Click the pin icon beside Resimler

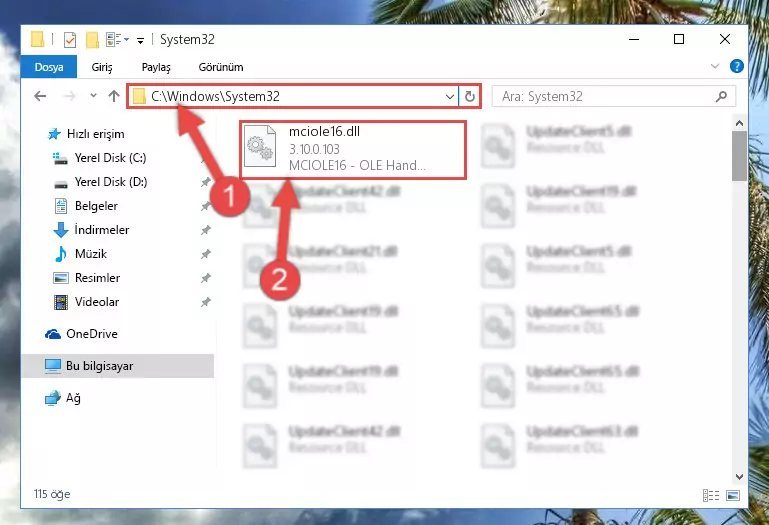[x=205, y=278]
